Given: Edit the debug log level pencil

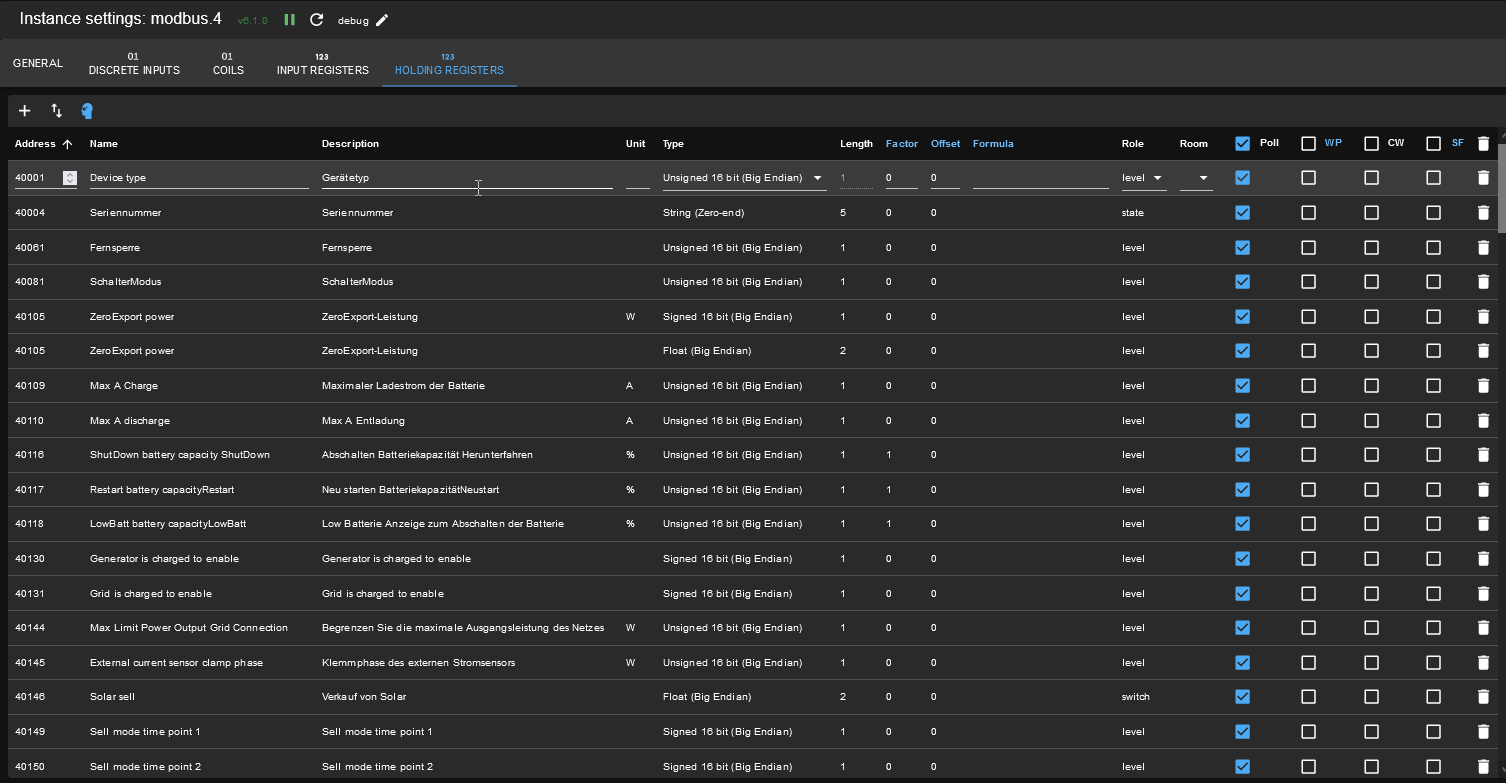Looking at the screenshot, I should click(x=382, y=20).
